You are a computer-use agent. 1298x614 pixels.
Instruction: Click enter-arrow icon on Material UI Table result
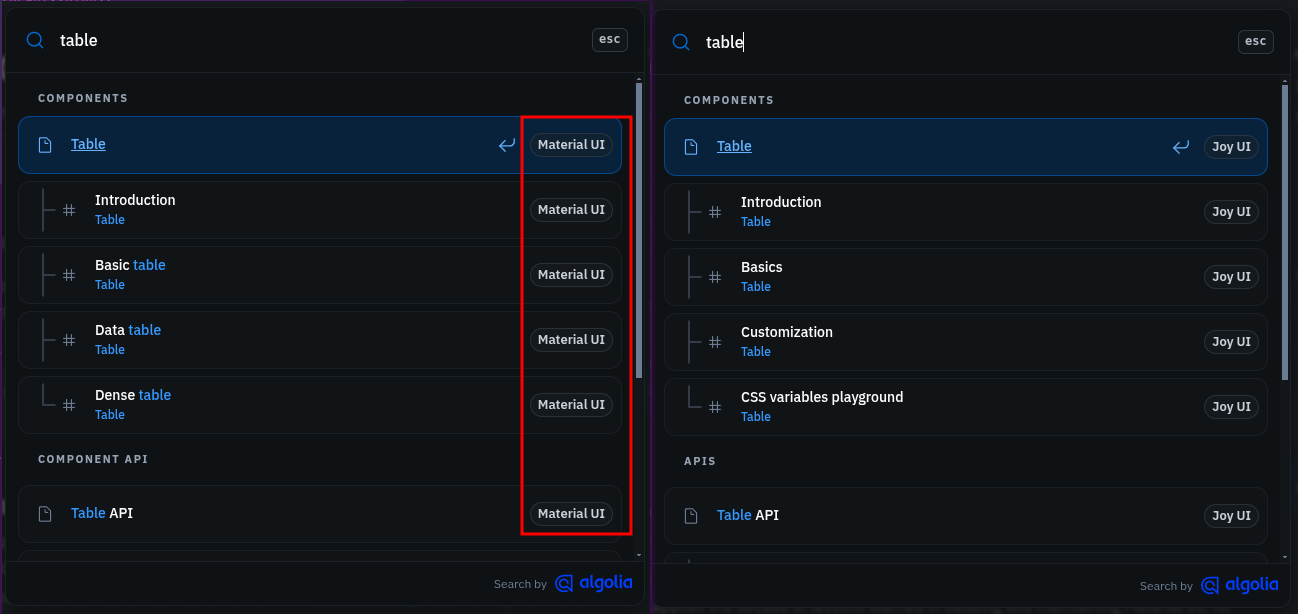click(507, 145)
